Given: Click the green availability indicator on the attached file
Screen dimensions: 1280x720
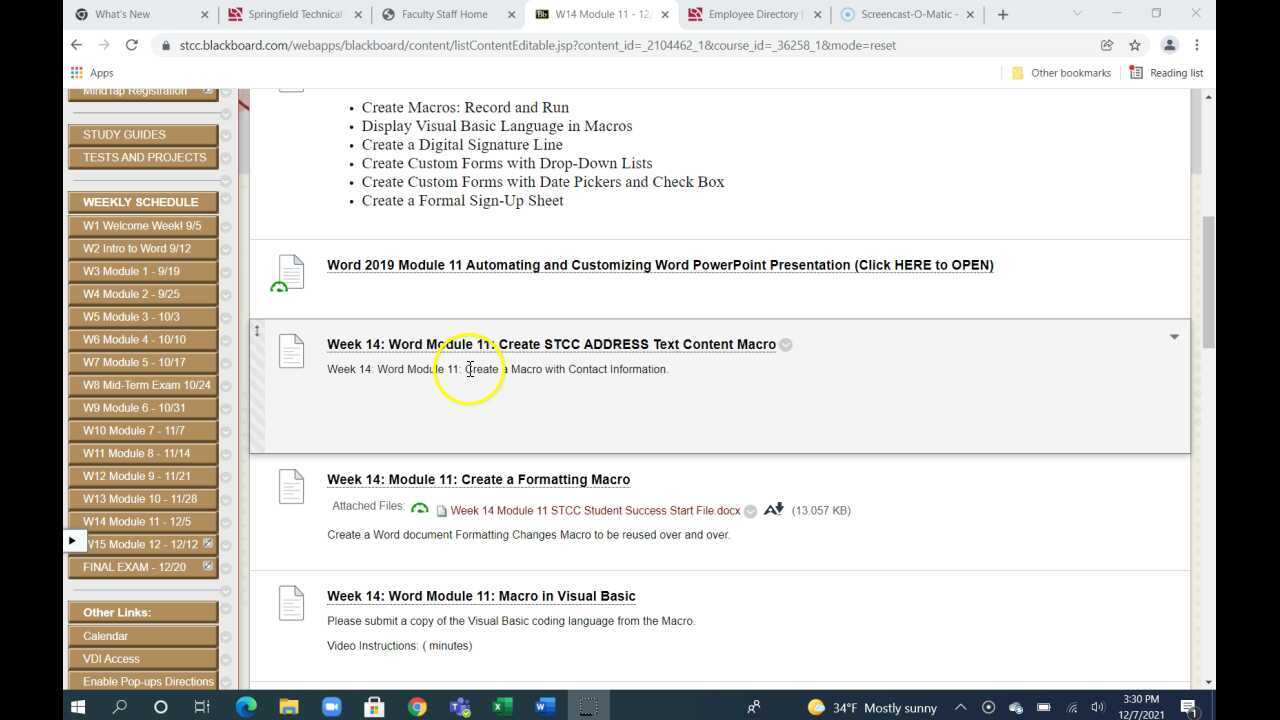Looking at the screenshot, I should coord(420,509).
